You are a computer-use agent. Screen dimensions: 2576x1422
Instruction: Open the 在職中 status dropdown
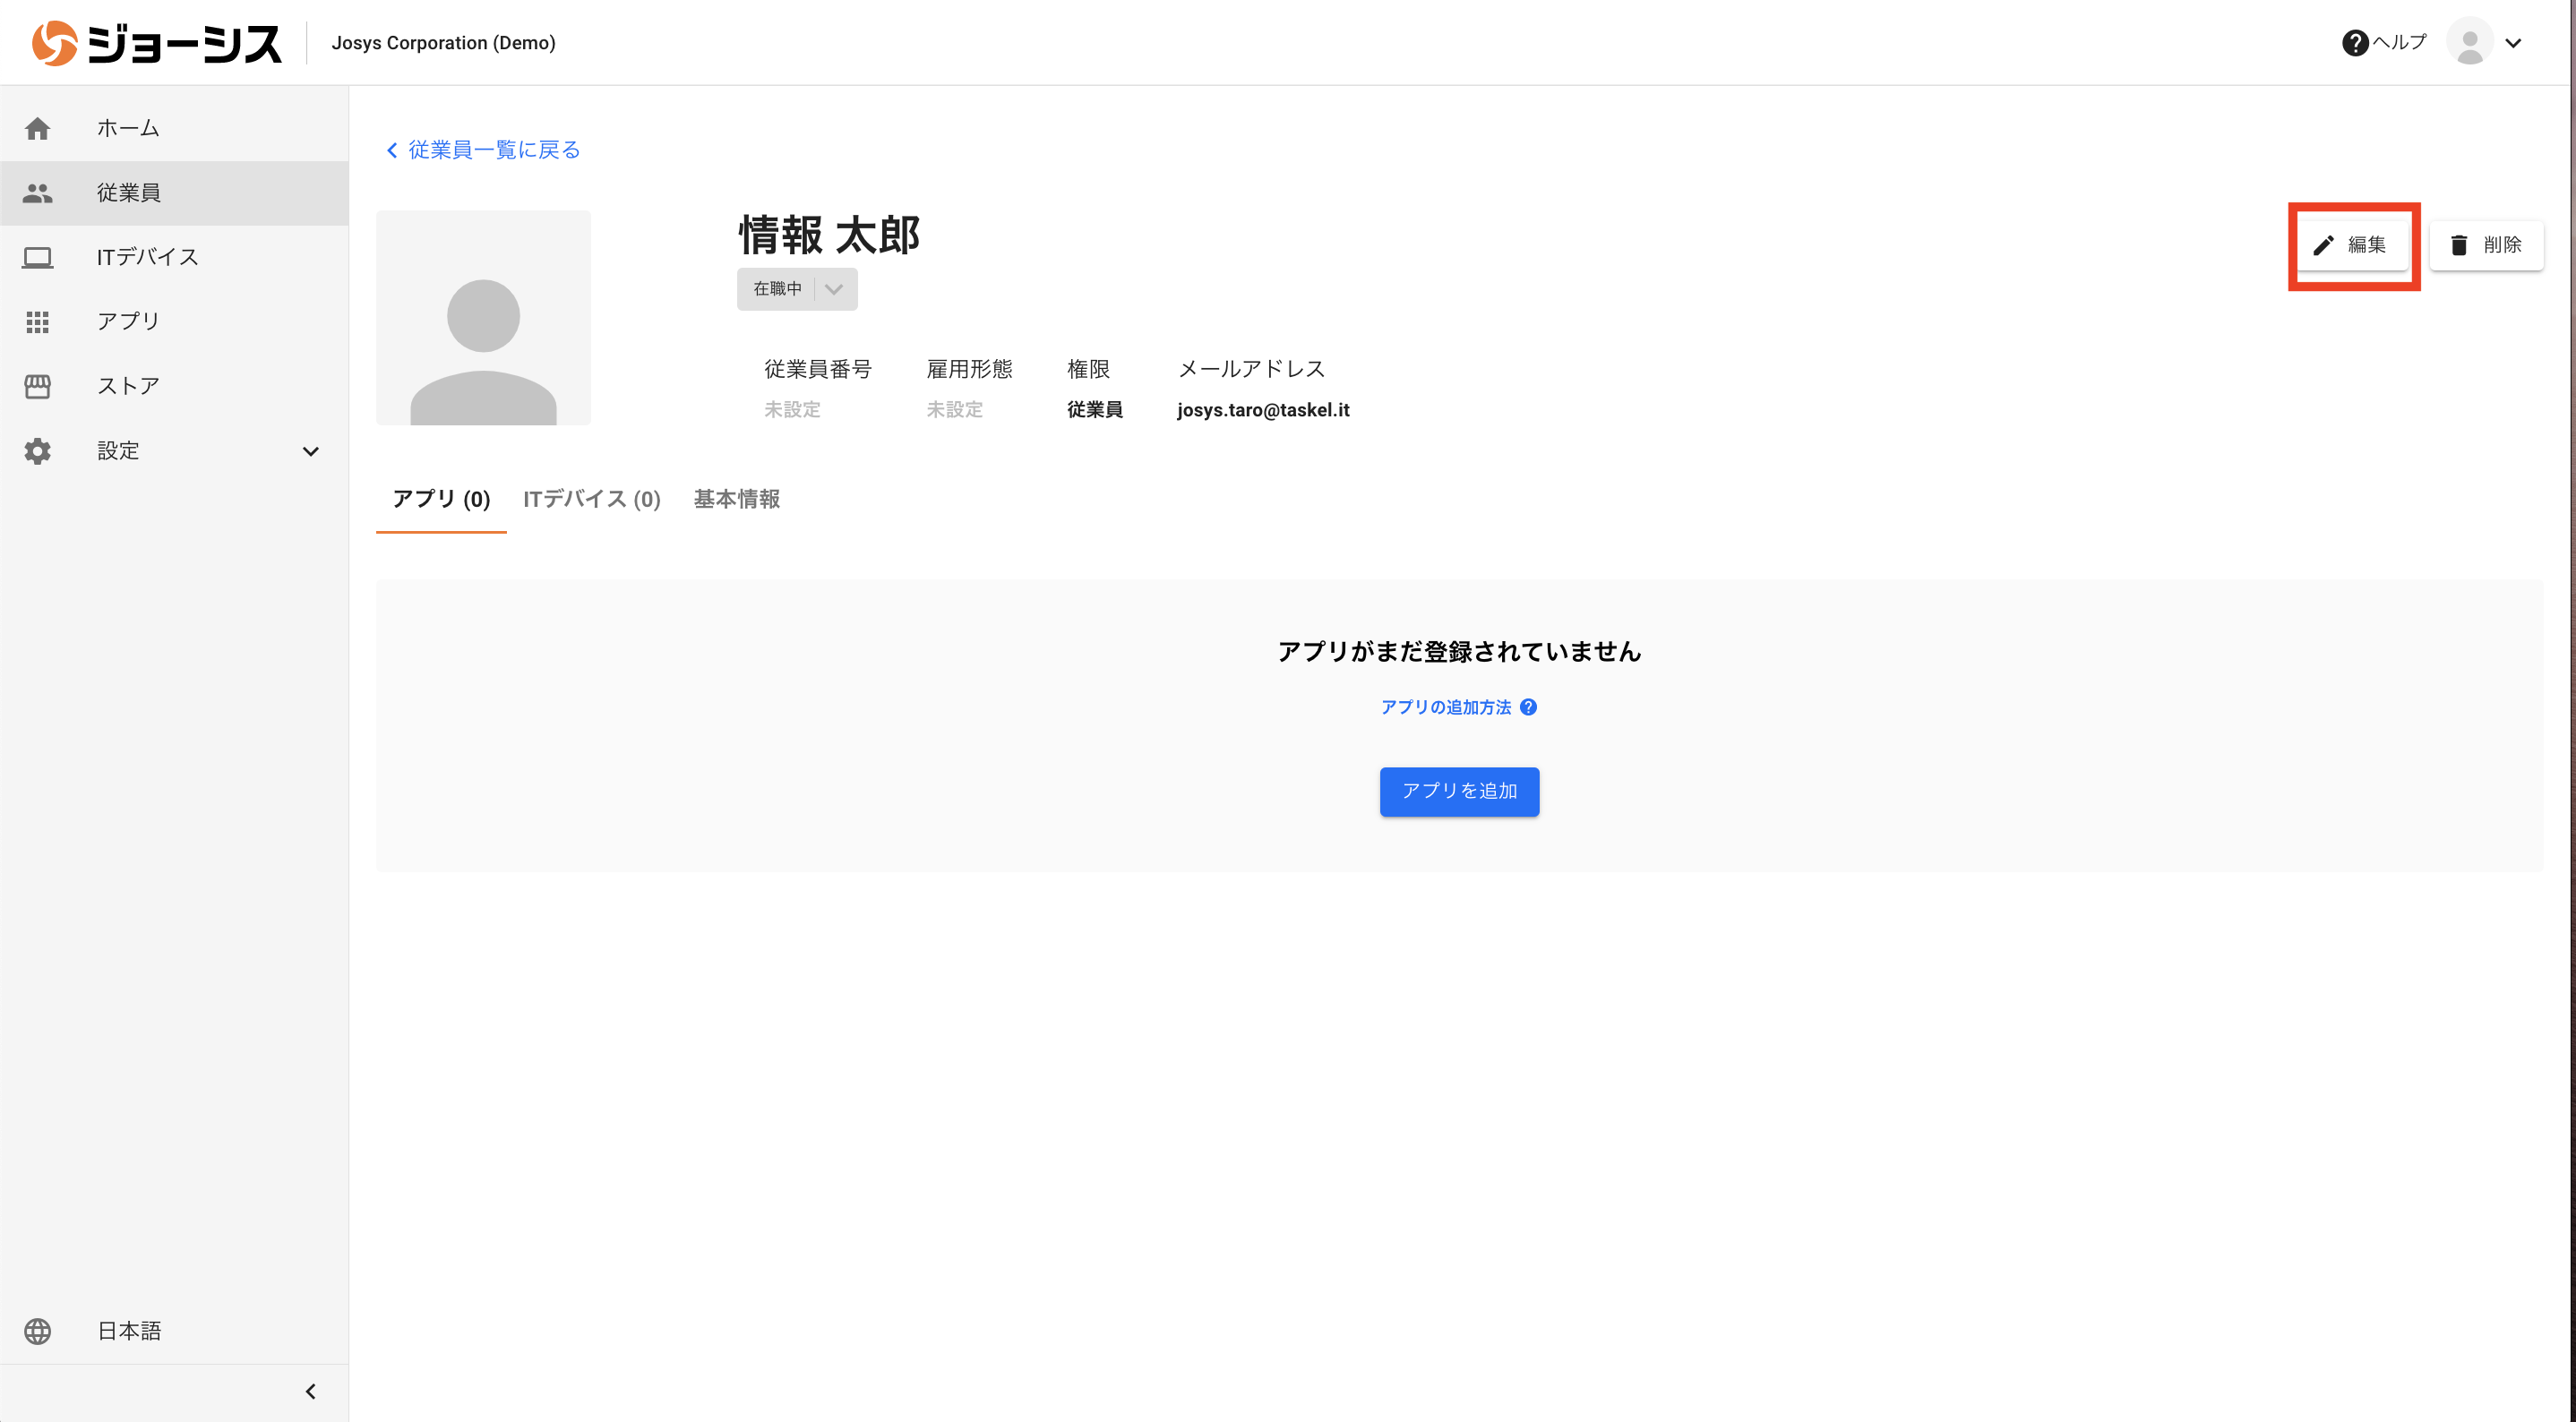click(797, 289)
